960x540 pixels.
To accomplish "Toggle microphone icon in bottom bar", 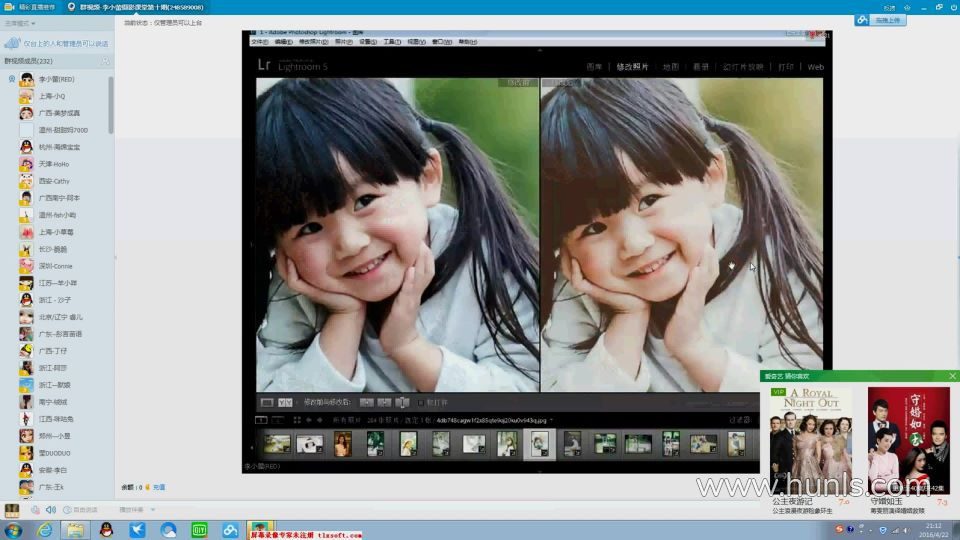I will click(x=36, y=509).
